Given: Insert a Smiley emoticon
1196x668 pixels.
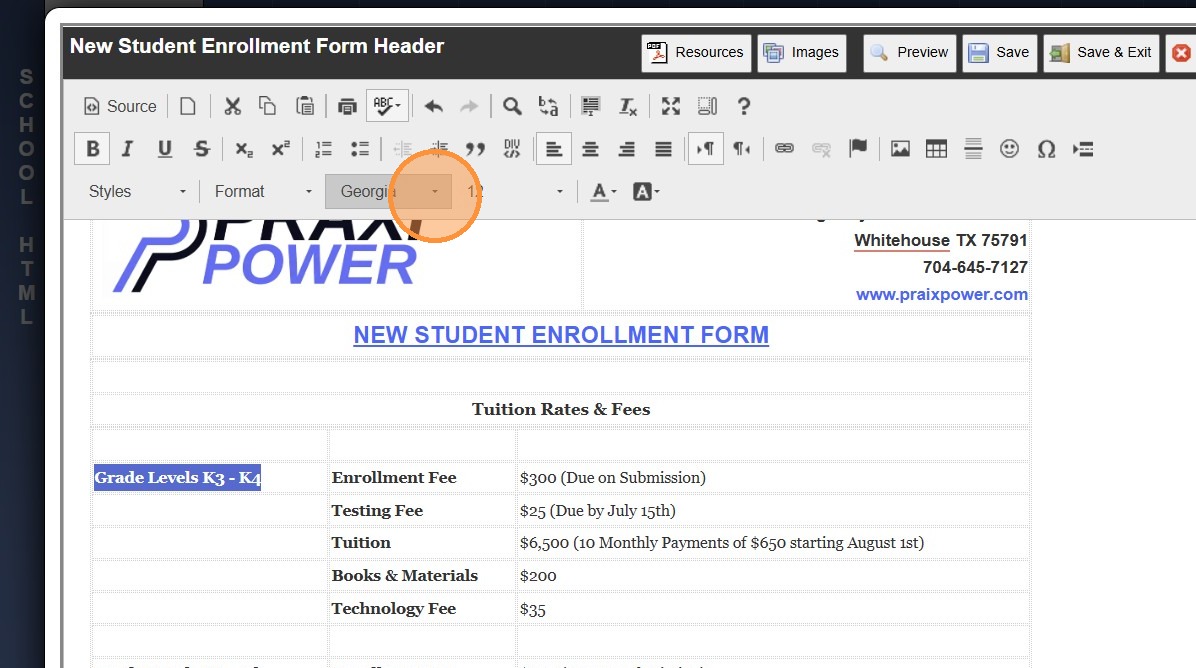Looking at the screenshot, I should tap(1009, 149).
